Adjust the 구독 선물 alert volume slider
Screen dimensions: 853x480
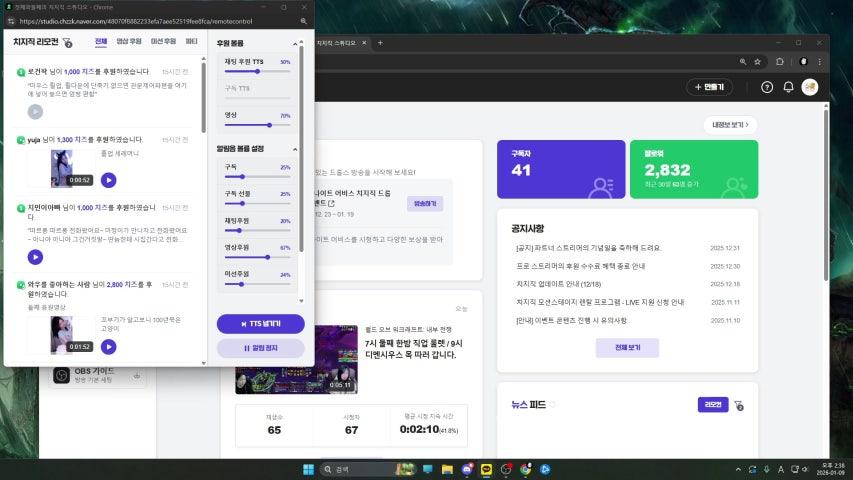coord(257,204)
